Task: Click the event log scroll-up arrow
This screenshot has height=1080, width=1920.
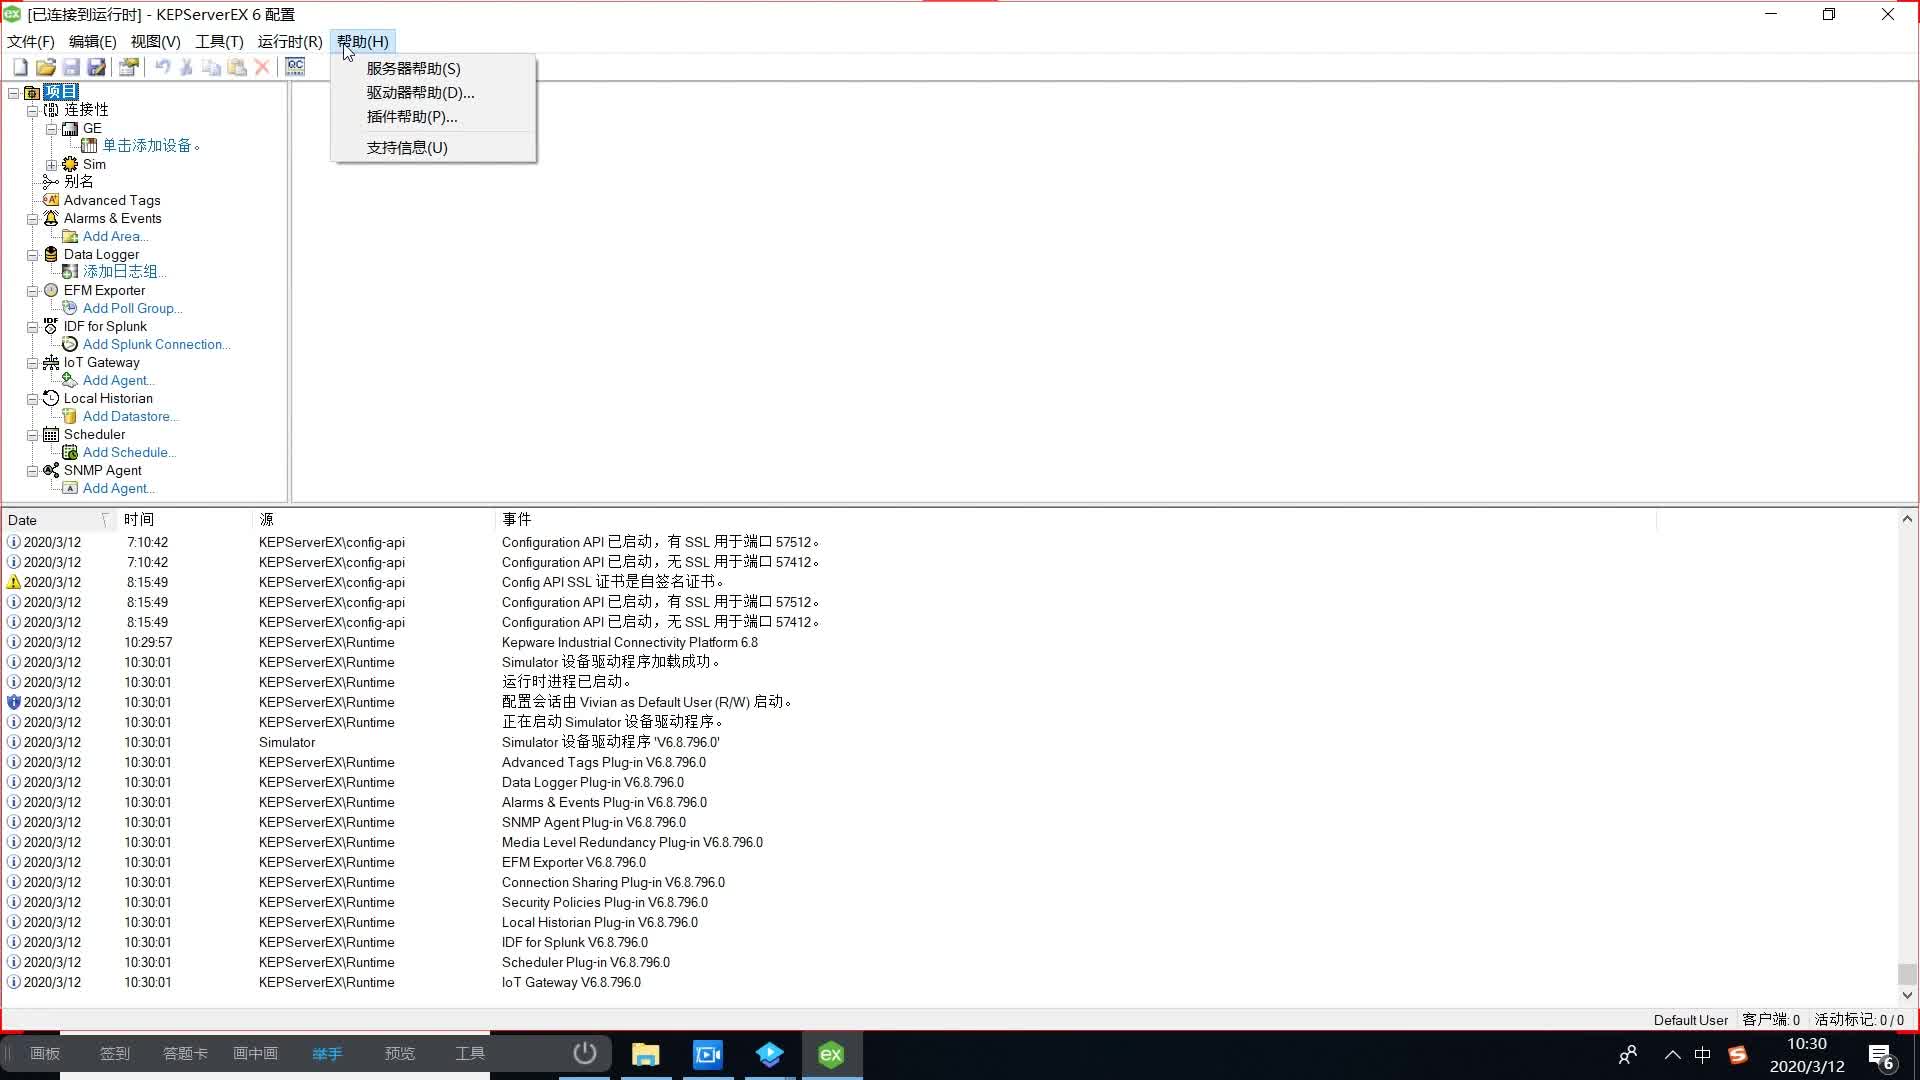Action: point(1907,519)
